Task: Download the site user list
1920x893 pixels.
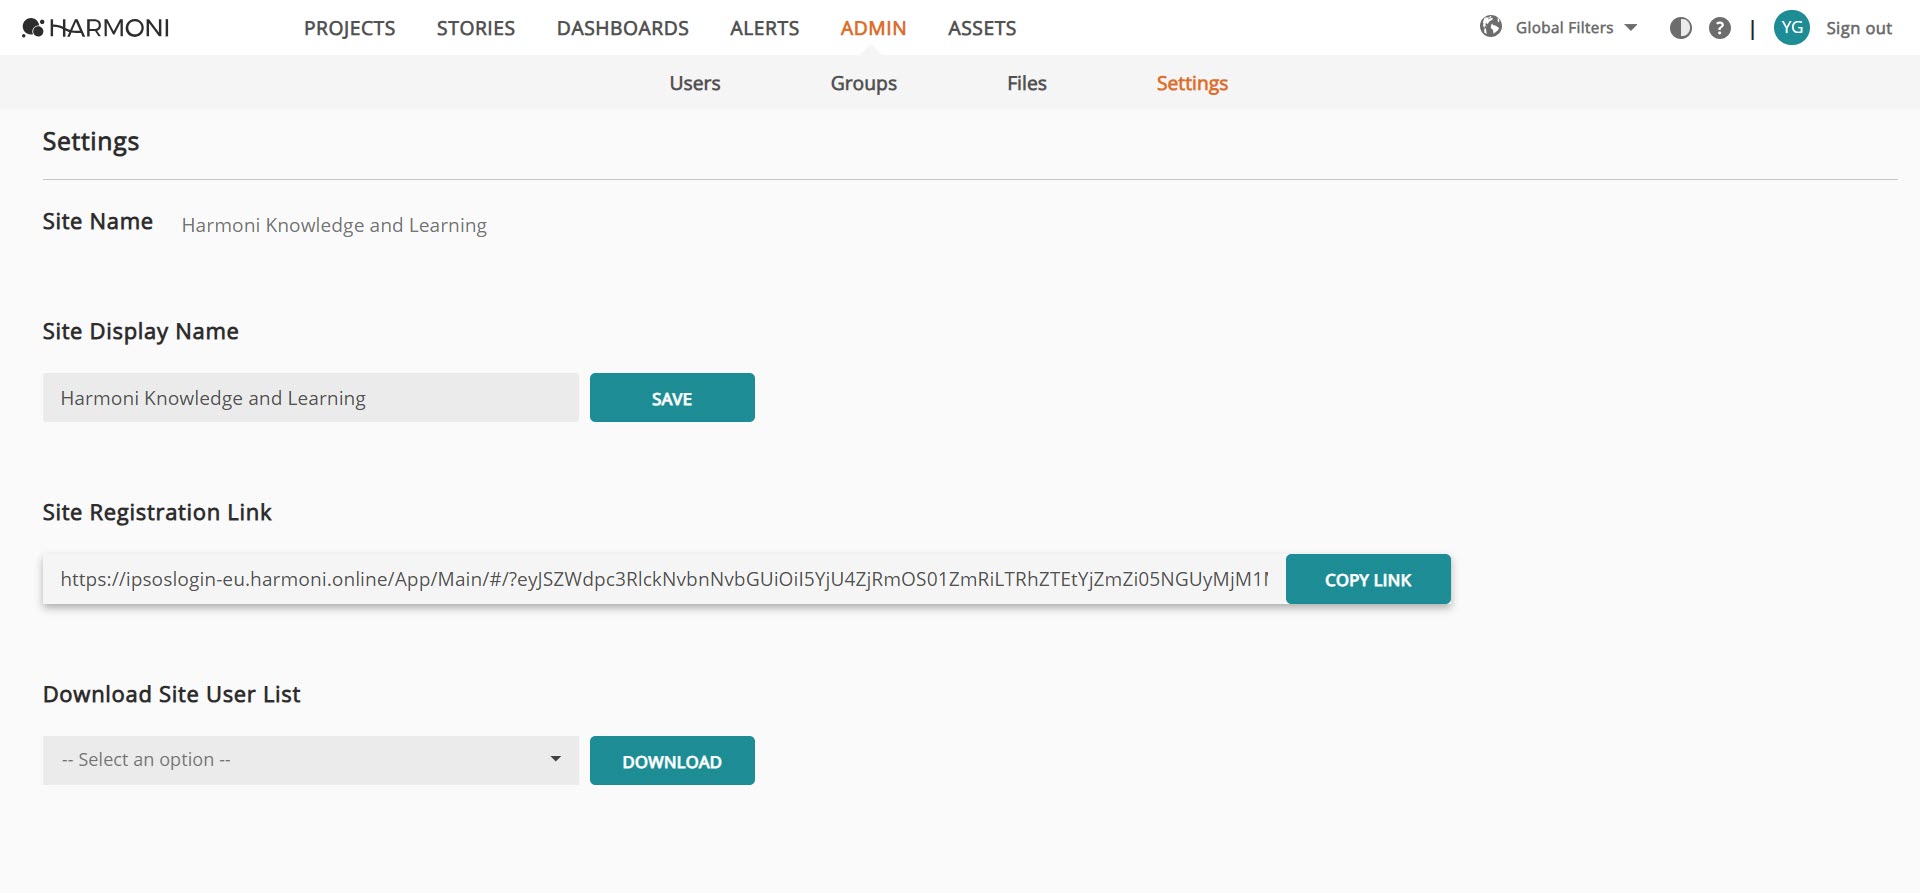Action: pos(672,761)
